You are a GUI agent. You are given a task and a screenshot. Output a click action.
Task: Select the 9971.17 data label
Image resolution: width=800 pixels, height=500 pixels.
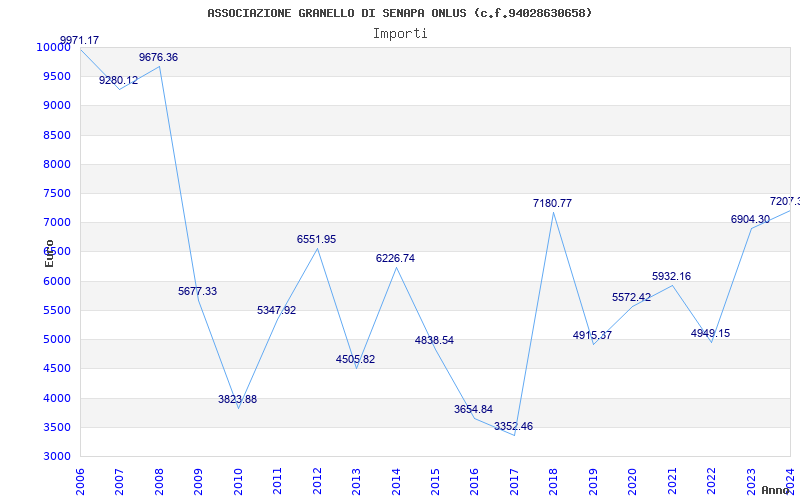point(80,40)
